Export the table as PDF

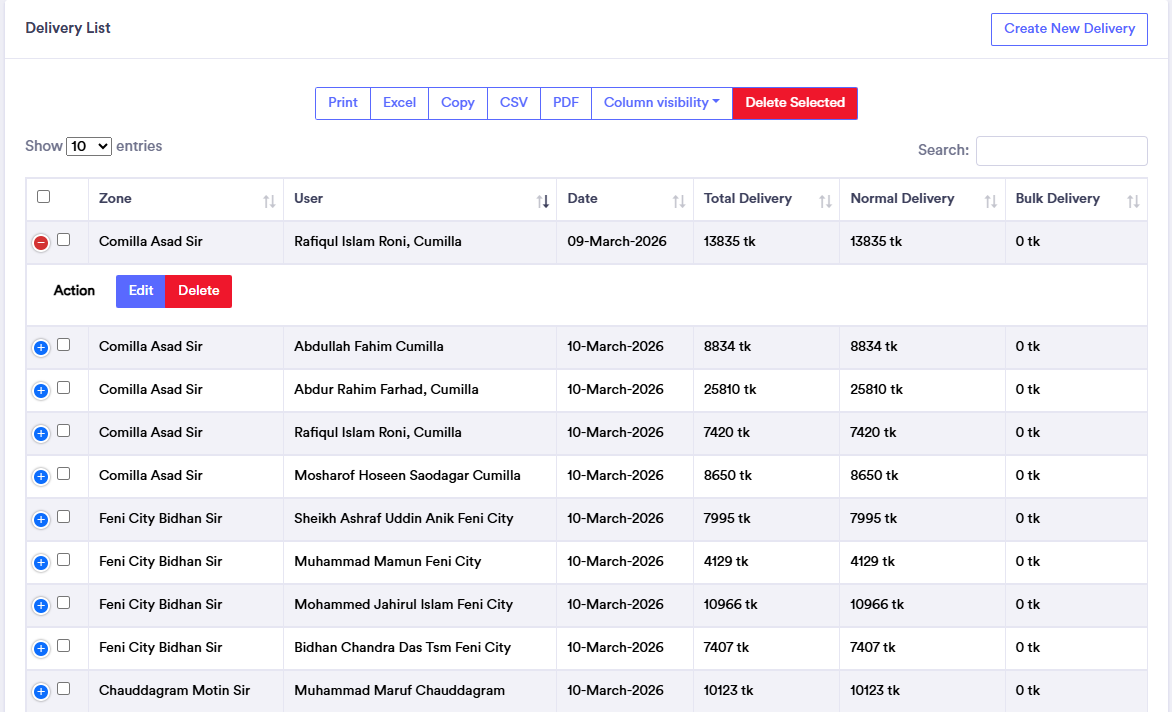click(x=566, y=103)
